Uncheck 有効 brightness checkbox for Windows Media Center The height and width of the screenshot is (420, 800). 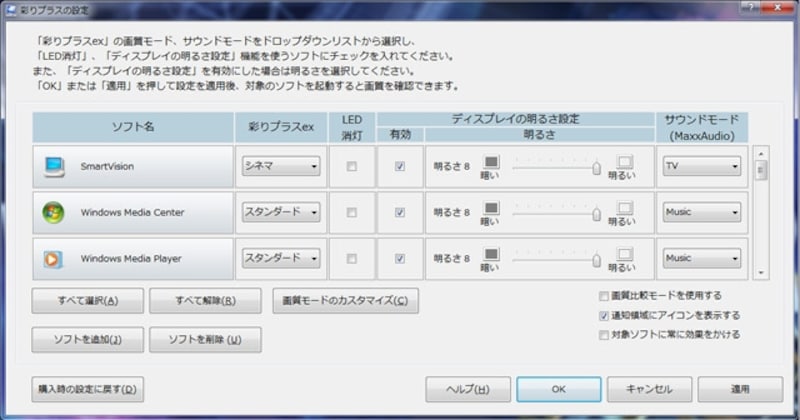pyautogui.click(x=400, y=212)
